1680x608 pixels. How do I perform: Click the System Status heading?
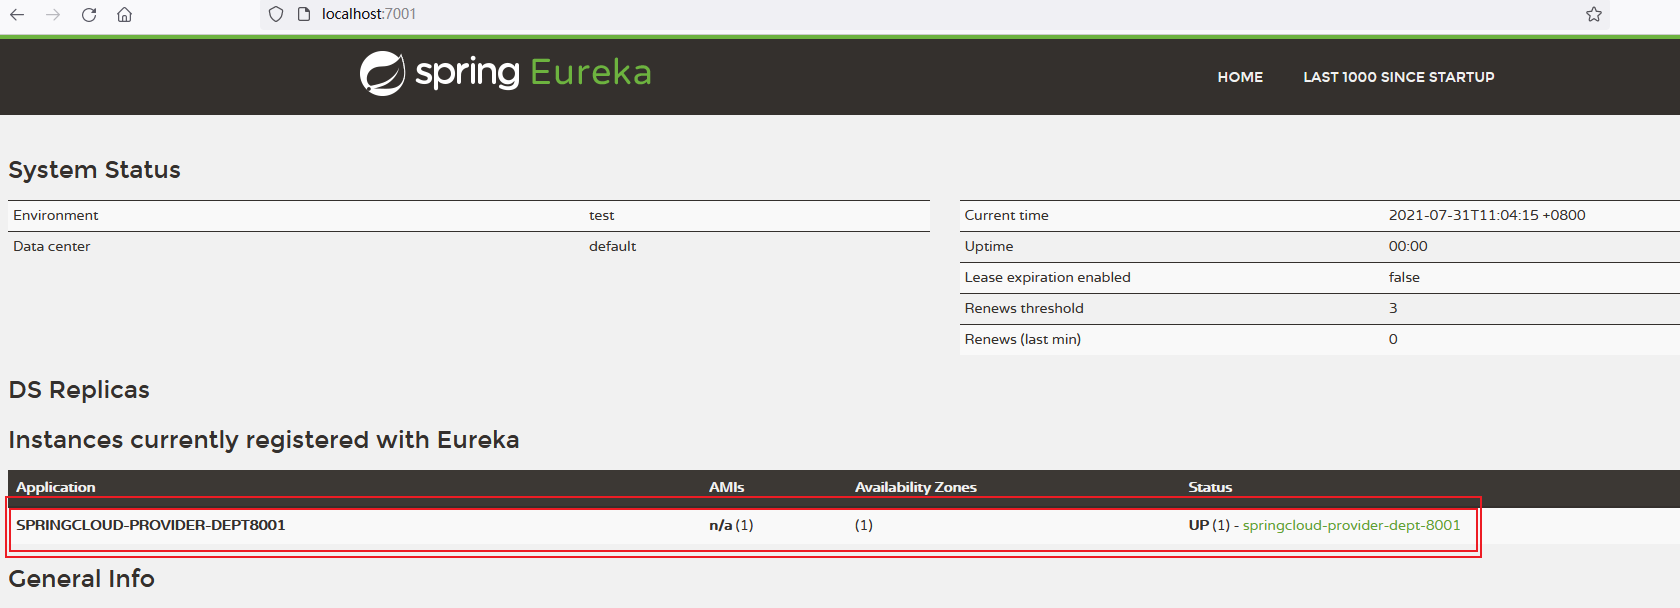[x=95, y=170]
